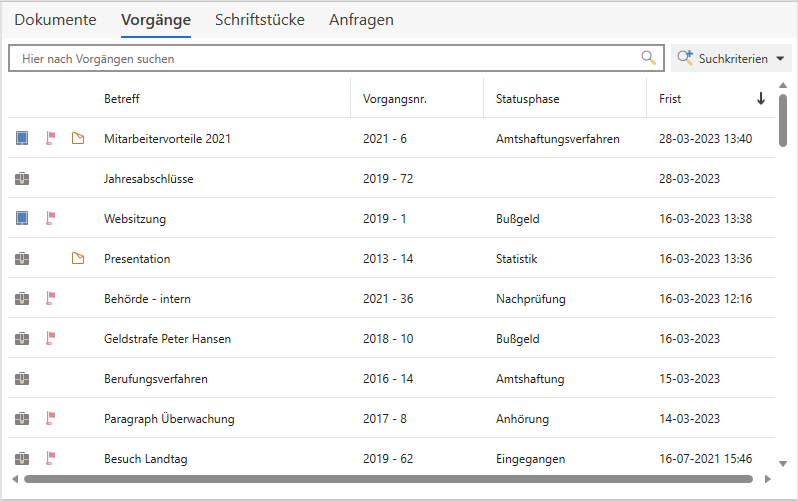Screen dimensions: 798x501
Task: Click the horizontal scrollbar right arrow
Action: click(768, 479)
